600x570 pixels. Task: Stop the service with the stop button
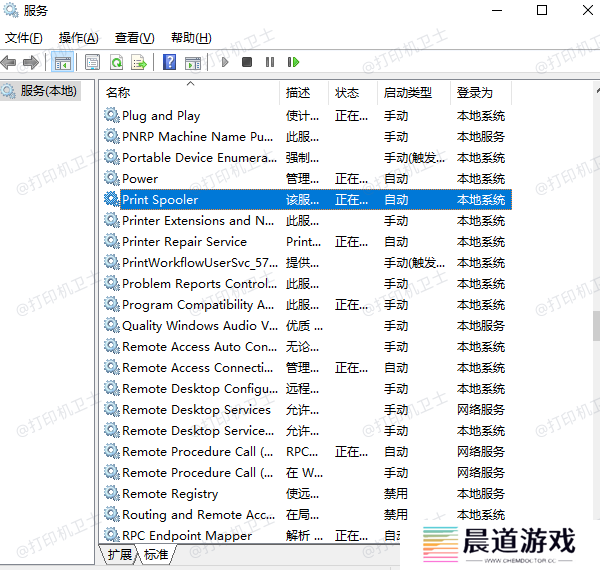pyautogui.click(x=247, y=62)
